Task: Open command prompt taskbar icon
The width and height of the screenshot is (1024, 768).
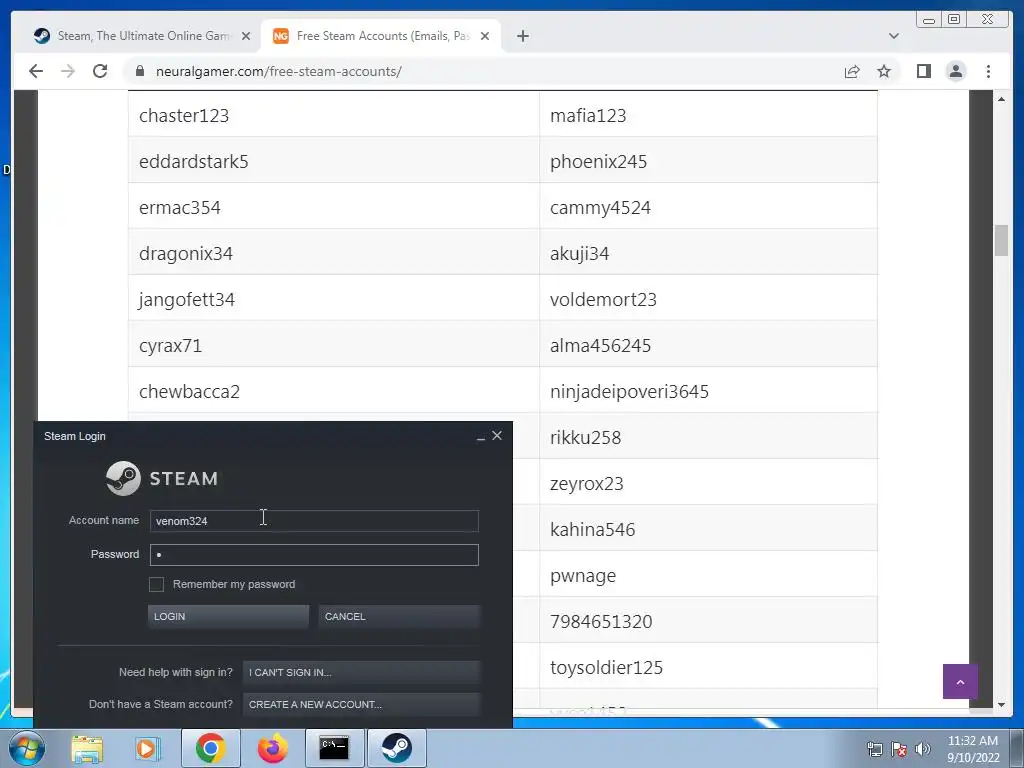Action: [334, 748]
